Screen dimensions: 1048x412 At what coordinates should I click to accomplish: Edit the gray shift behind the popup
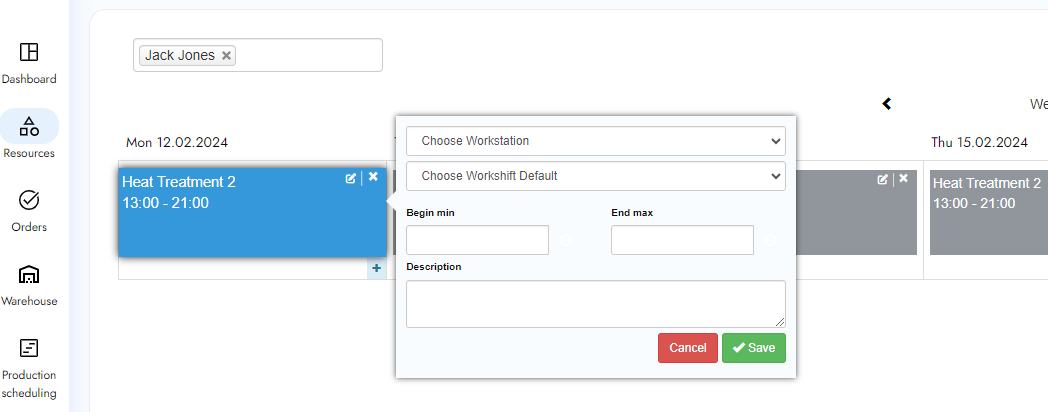coord(882,179)
